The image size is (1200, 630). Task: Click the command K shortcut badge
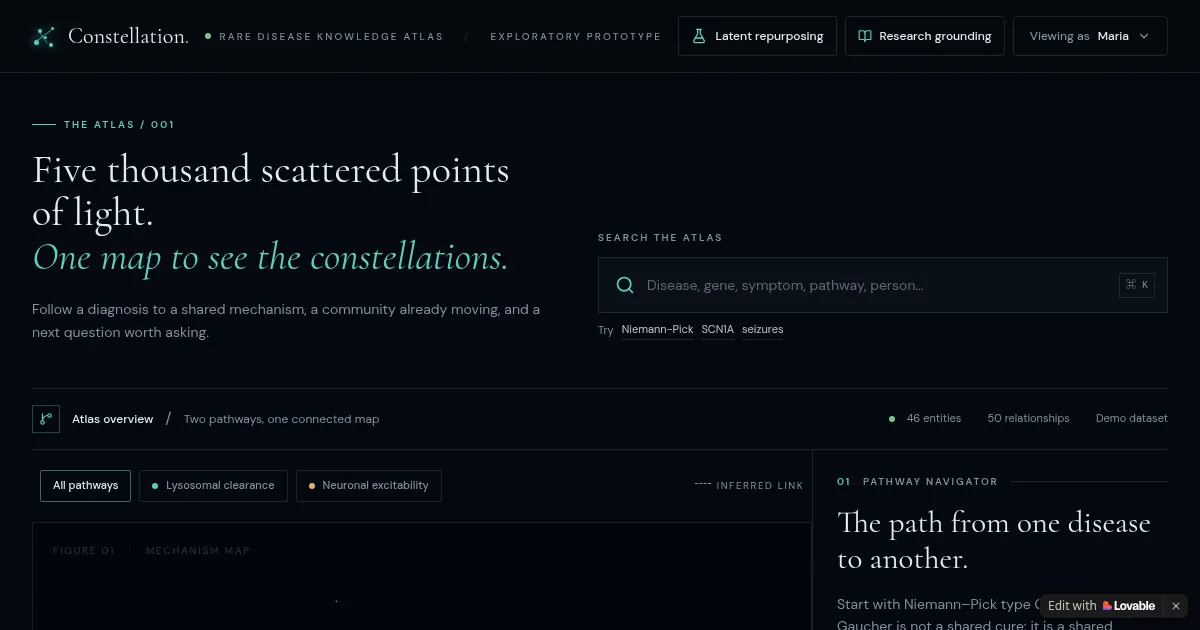point(1137,285)
